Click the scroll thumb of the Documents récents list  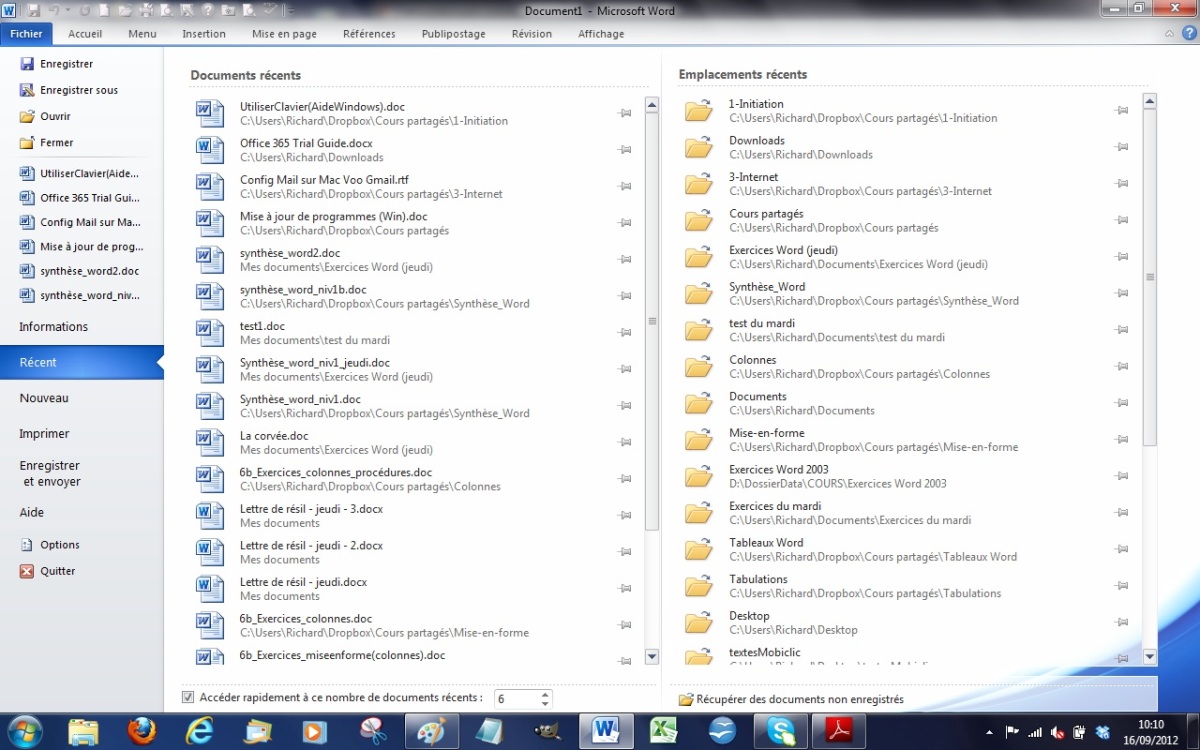pyautogui.click(x=652, y=321)
